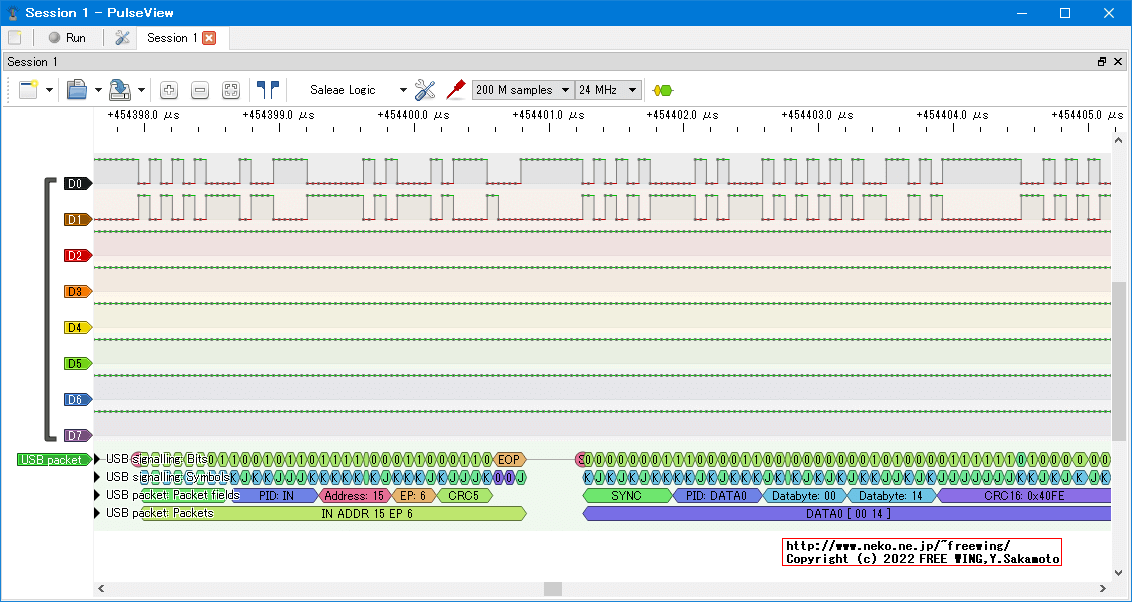Expand the USB signalling: Symbols row
The height and width of the screenshot is (602, 1132).
tap(97, 477)
